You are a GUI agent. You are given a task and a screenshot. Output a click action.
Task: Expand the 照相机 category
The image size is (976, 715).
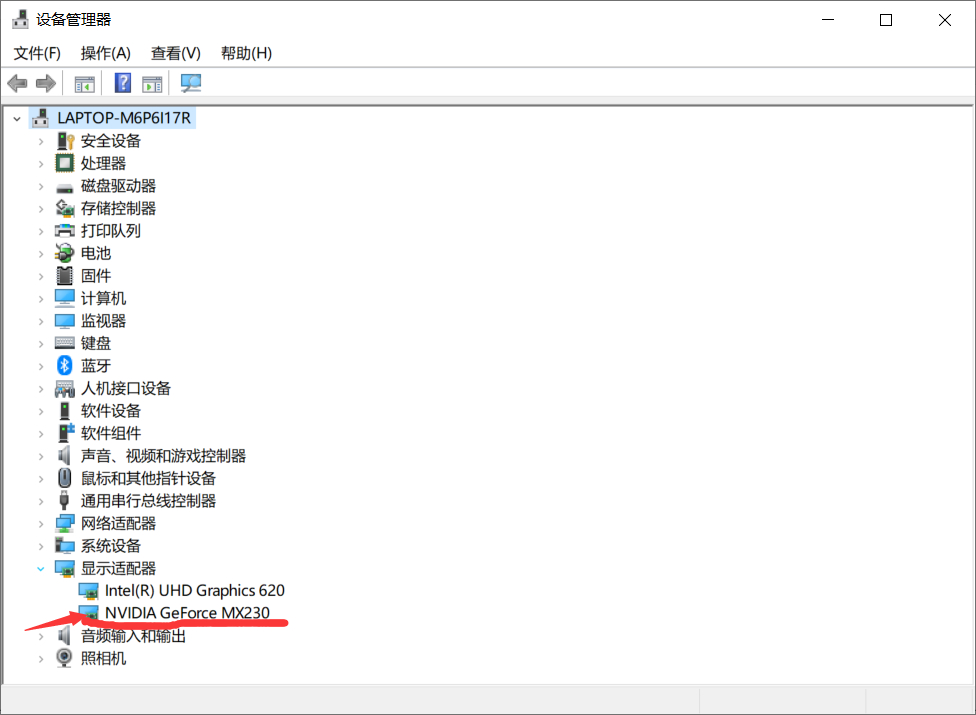40,658
